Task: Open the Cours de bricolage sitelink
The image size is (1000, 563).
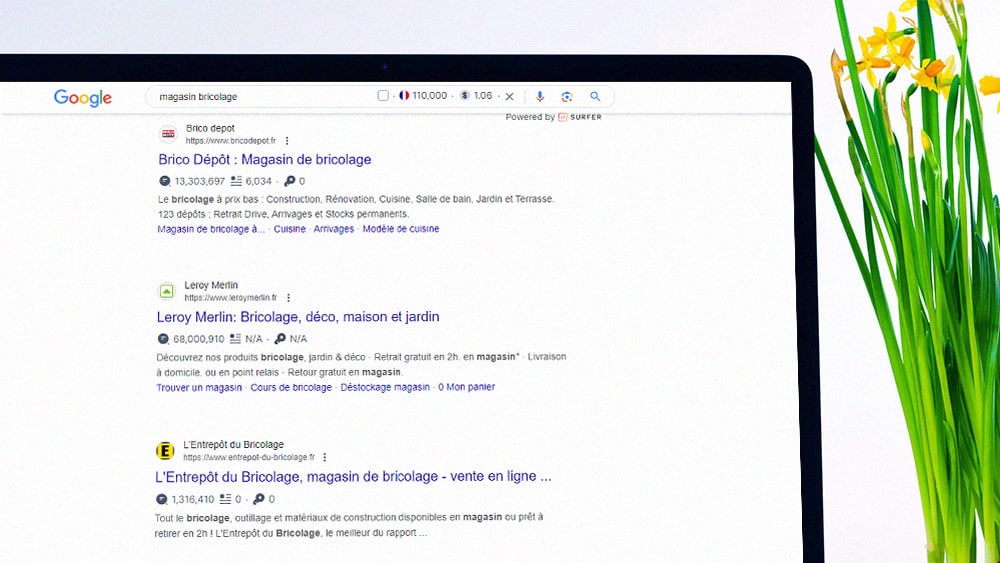Action: [291, 387]
